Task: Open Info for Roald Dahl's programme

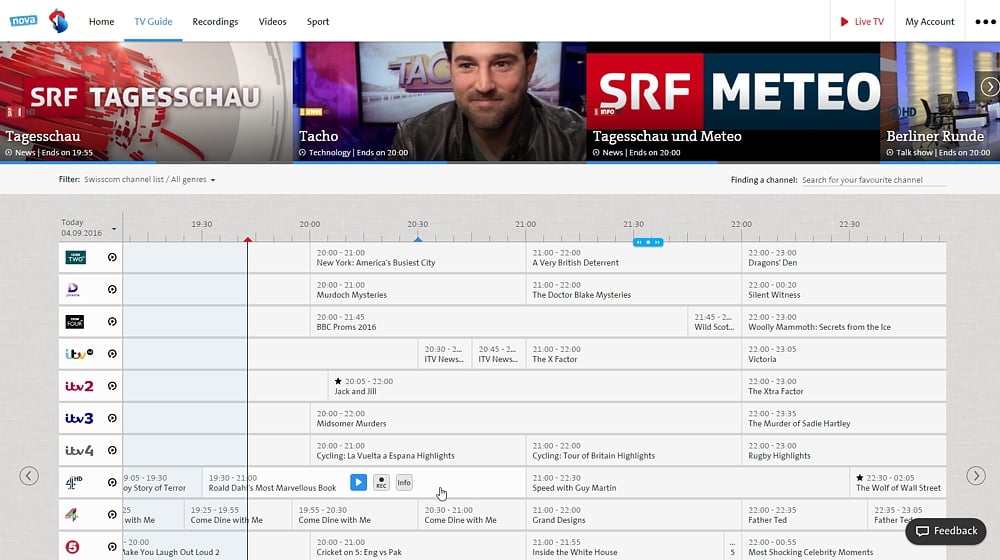Action: point(404,482)
